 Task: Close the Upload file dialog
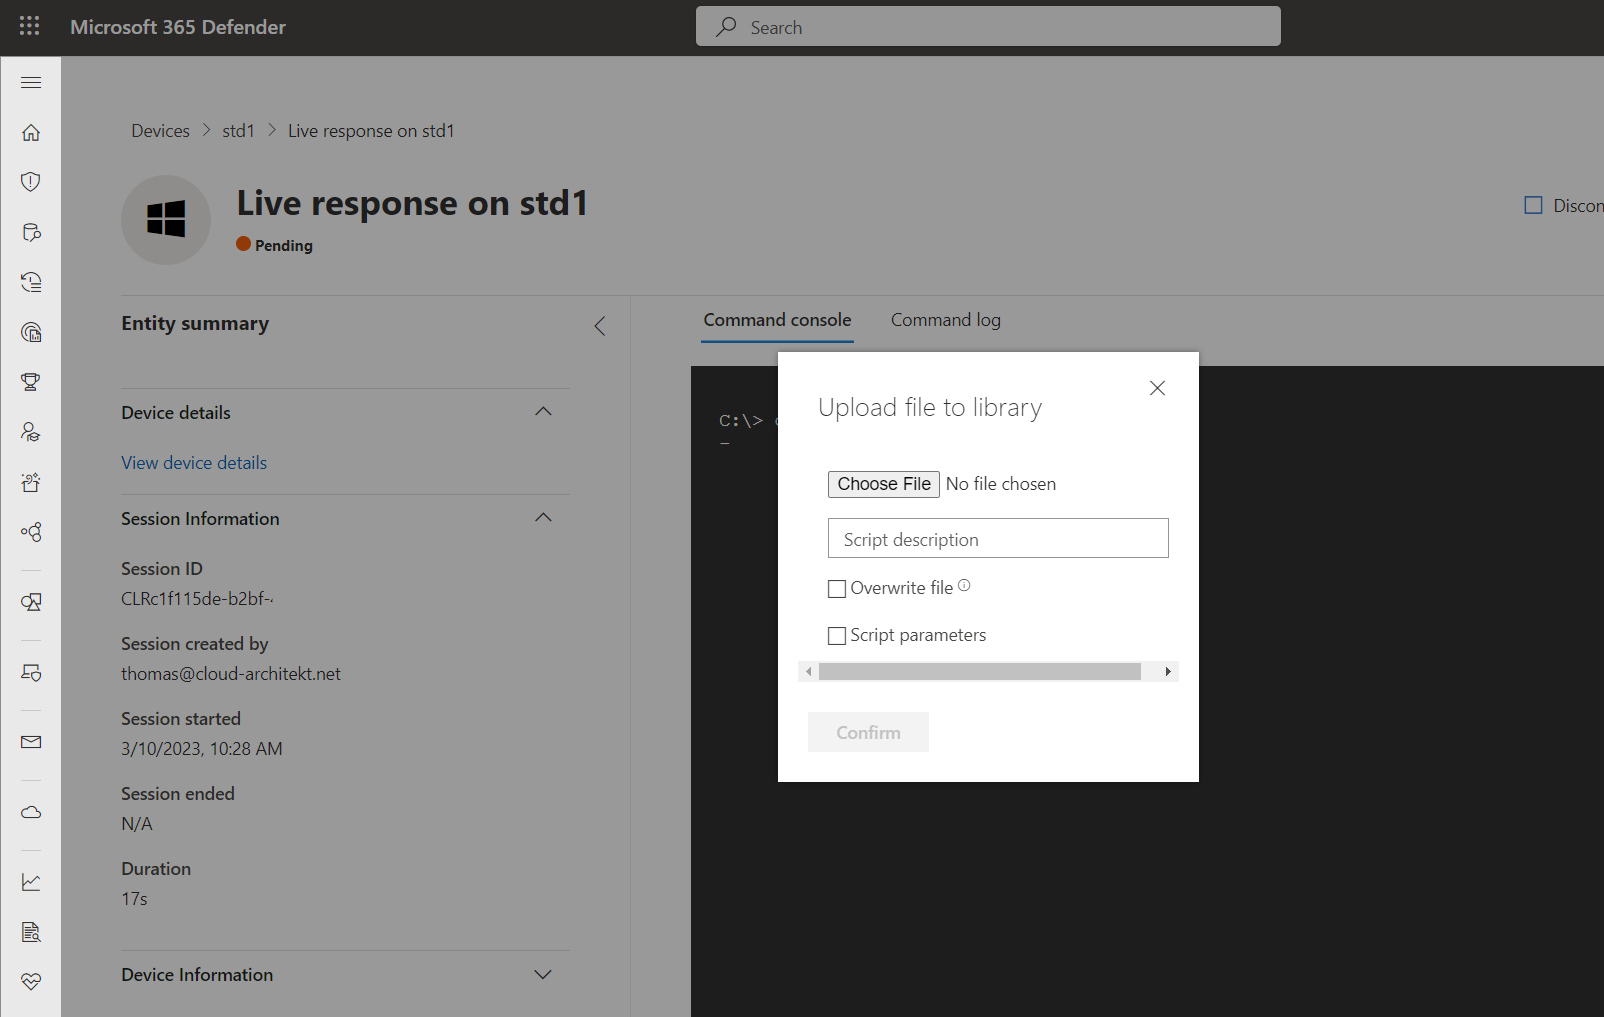(x=1157, y=388)
